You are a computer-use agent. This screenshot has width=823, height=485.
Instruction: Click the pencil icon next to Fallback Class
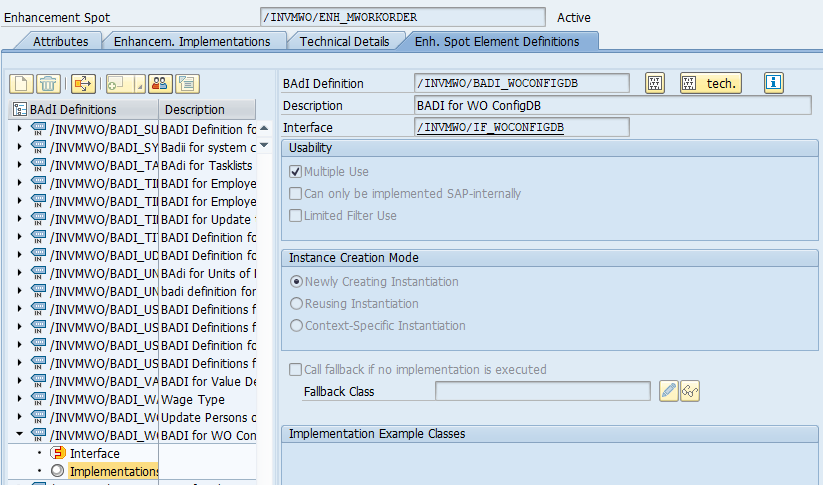tap(669, 391)
